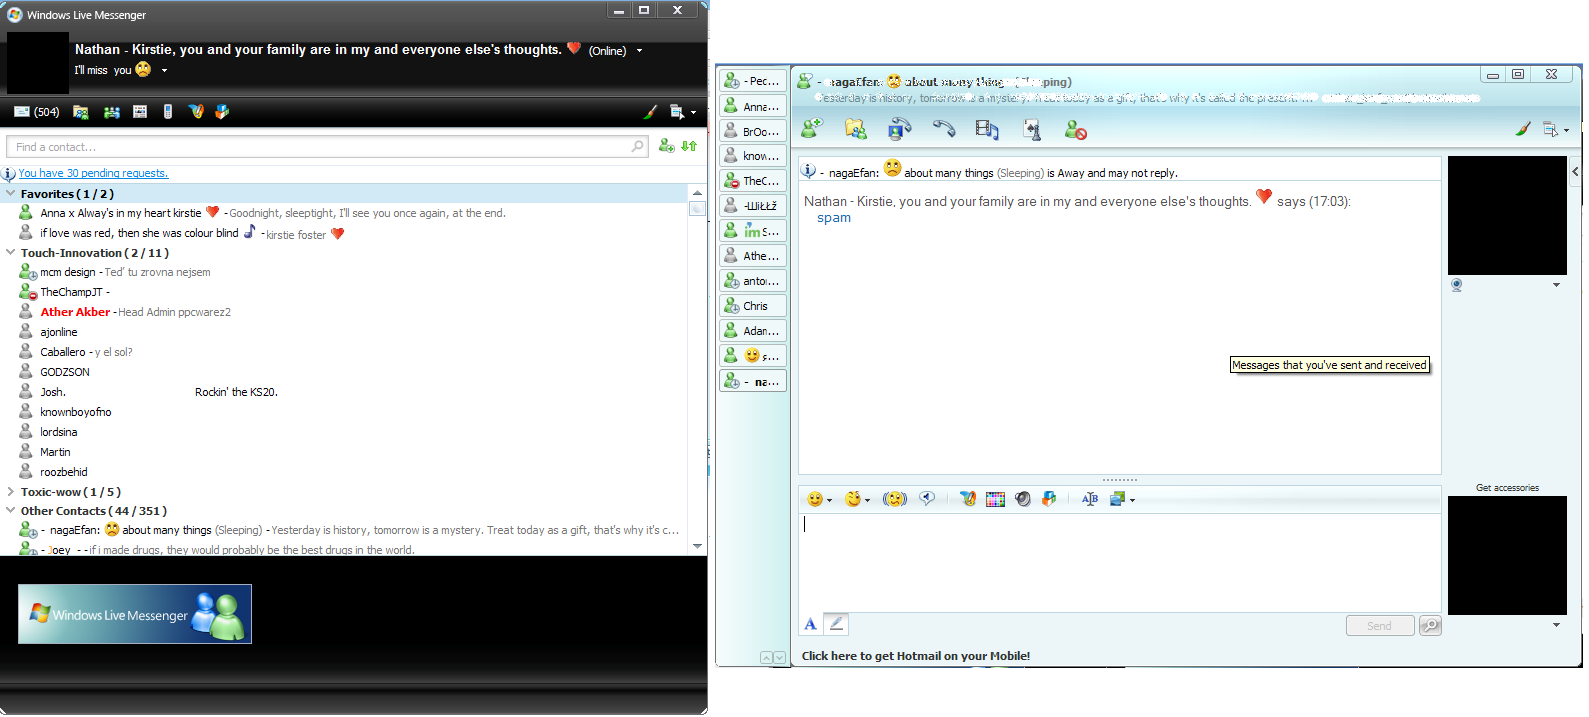Collapse the Favorites group

point(11,194)
